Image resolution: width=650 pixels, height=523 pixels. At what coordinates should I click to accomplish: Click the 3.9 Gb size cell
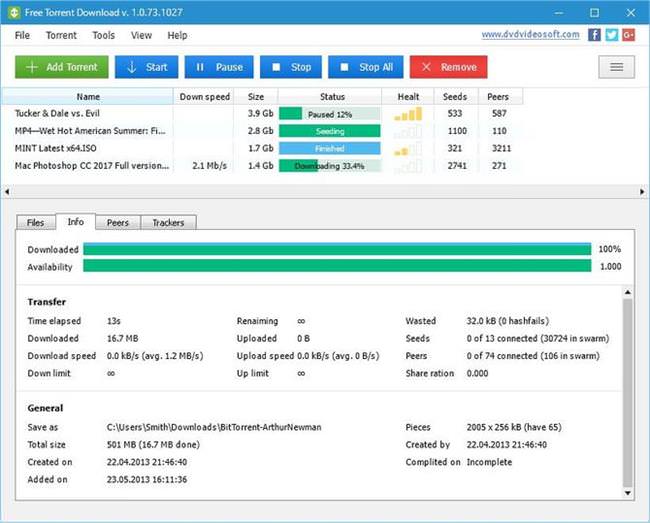click(x=260, y=114)
